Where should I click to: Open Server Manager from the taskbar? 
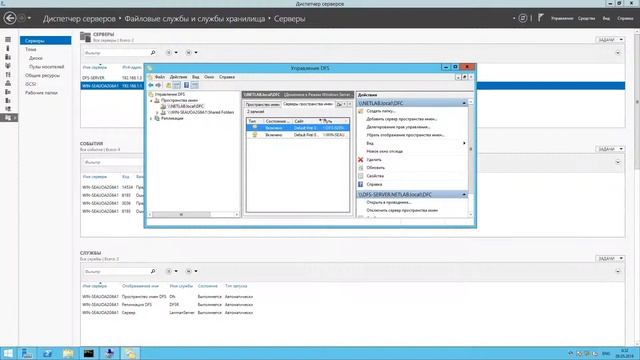(27, 353)
